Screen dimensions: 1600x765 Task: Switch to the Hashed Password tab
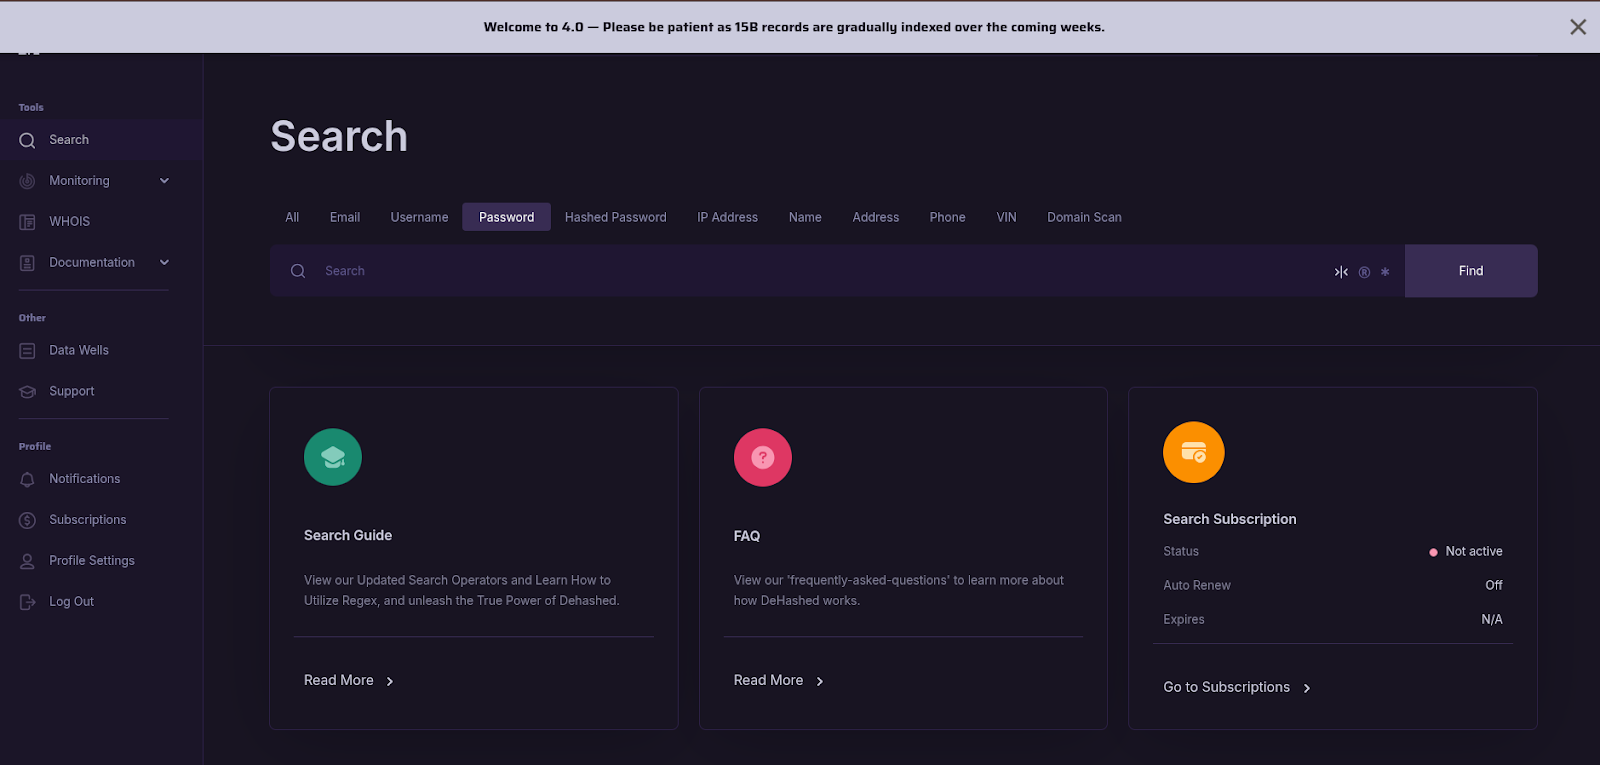coord(615,217)
